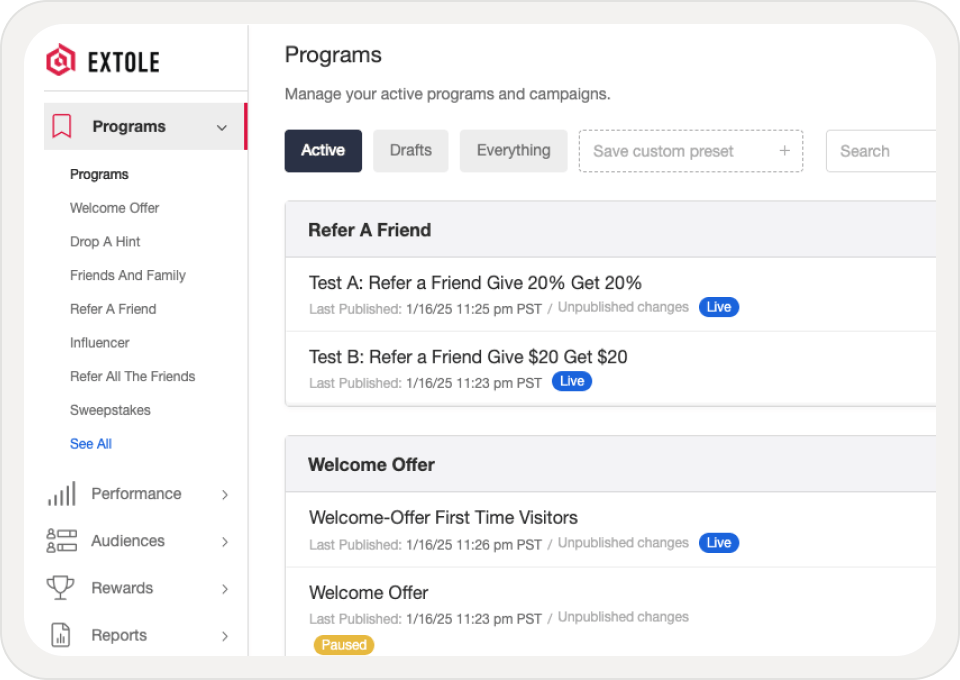Open the Performance sidebar label

coord(136,493)
